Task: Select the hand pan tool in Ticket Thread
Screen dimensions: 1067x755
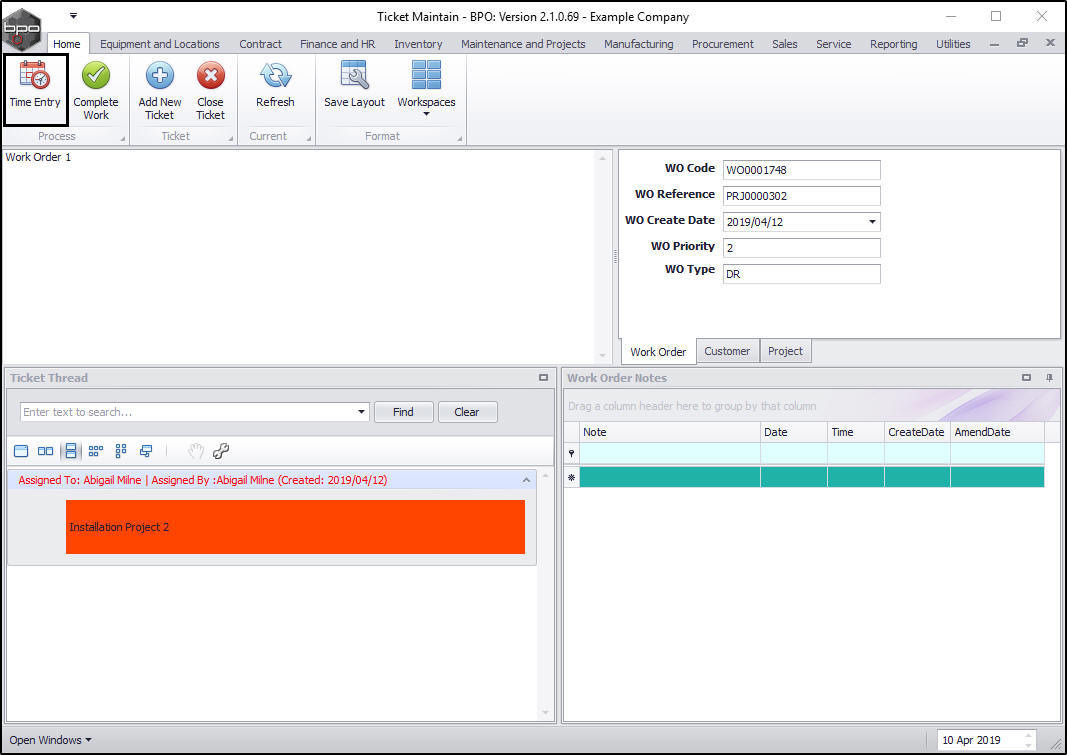Action: (196, 451)
